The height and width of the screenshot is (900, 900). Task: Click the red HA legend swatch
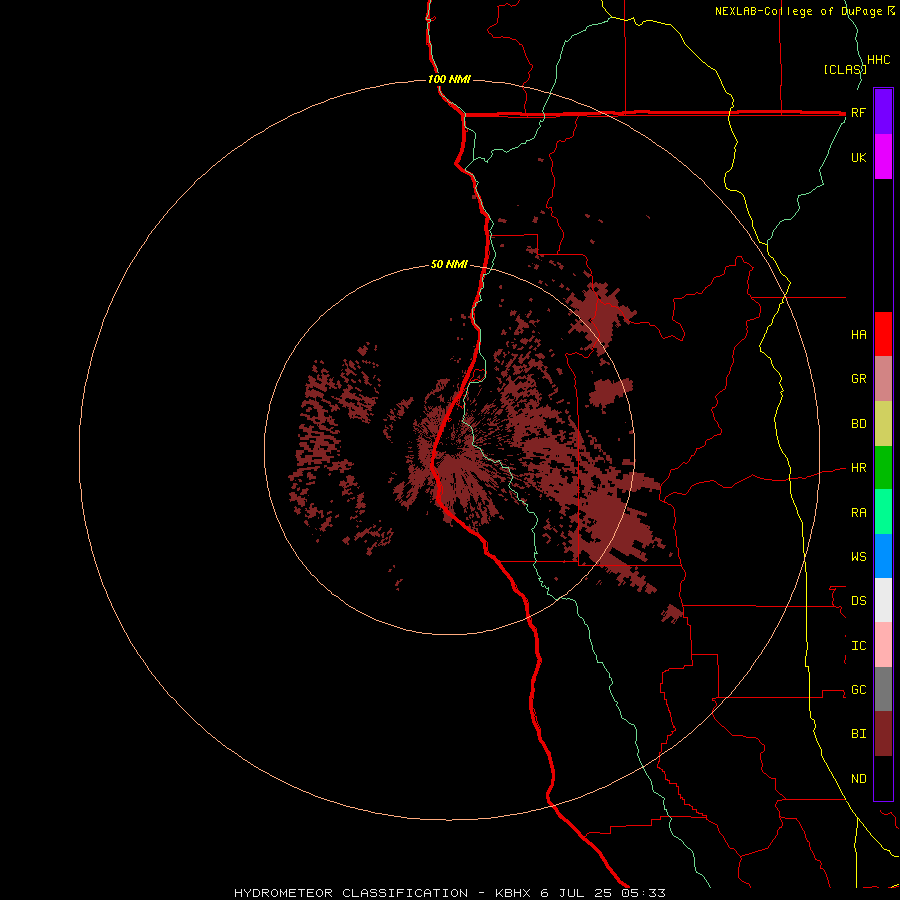[883, 334]
